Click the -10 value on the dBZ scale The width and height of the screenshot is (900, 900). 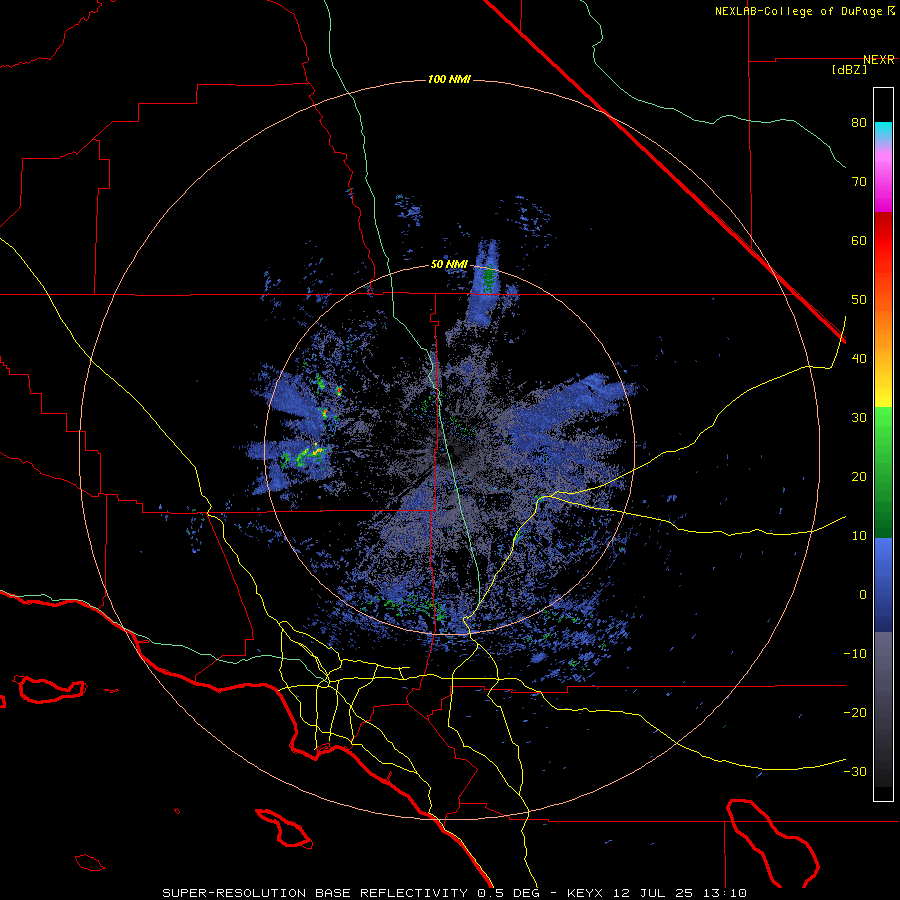point(855,654)
